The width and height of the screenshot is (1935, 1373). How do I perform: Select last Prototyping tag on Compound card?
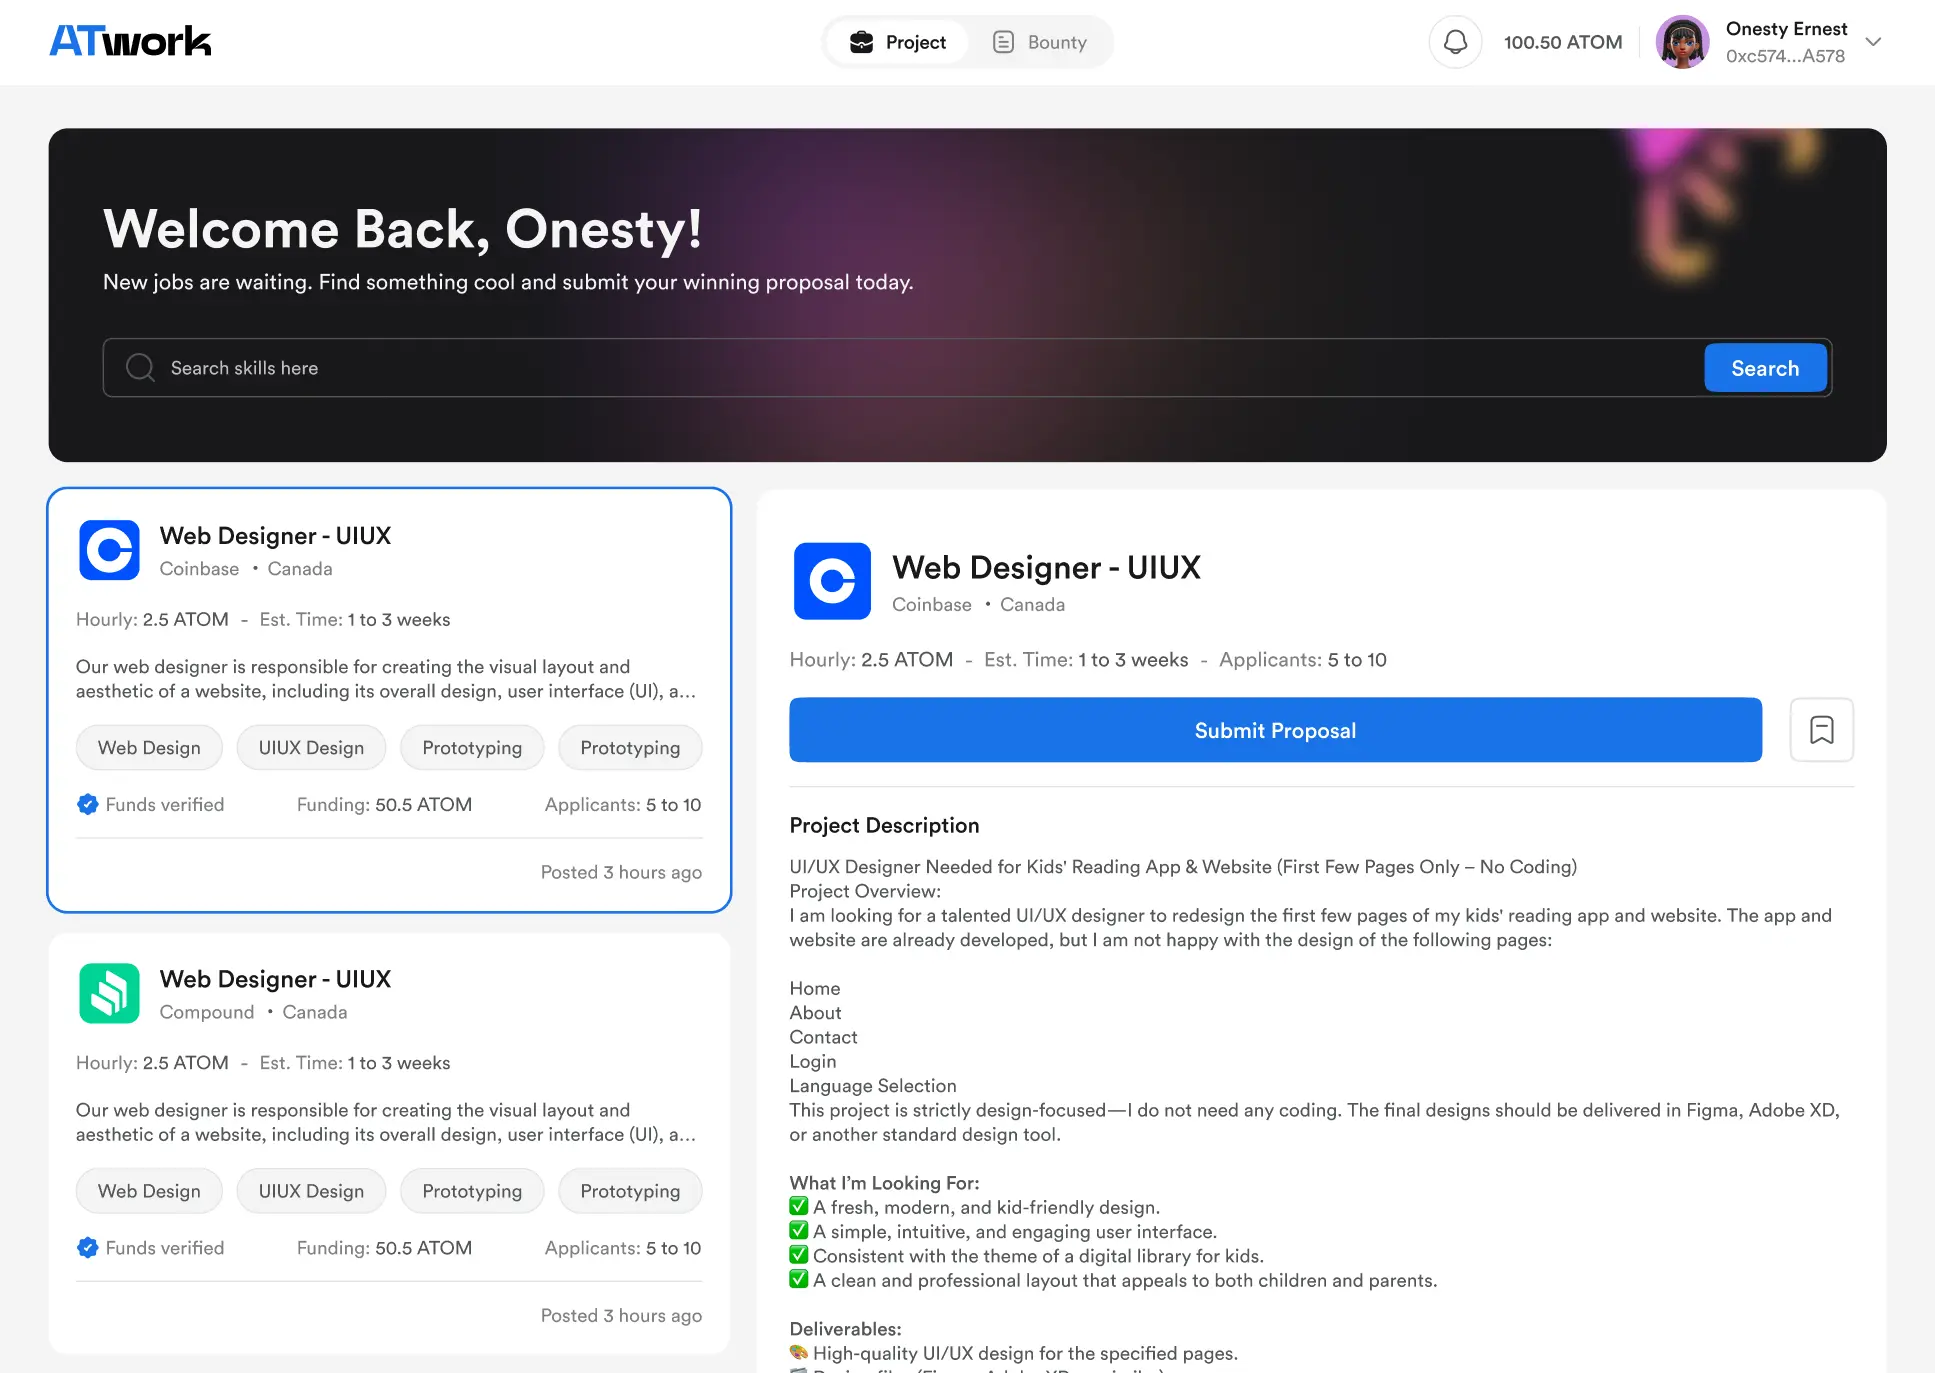pos(630,1191)
